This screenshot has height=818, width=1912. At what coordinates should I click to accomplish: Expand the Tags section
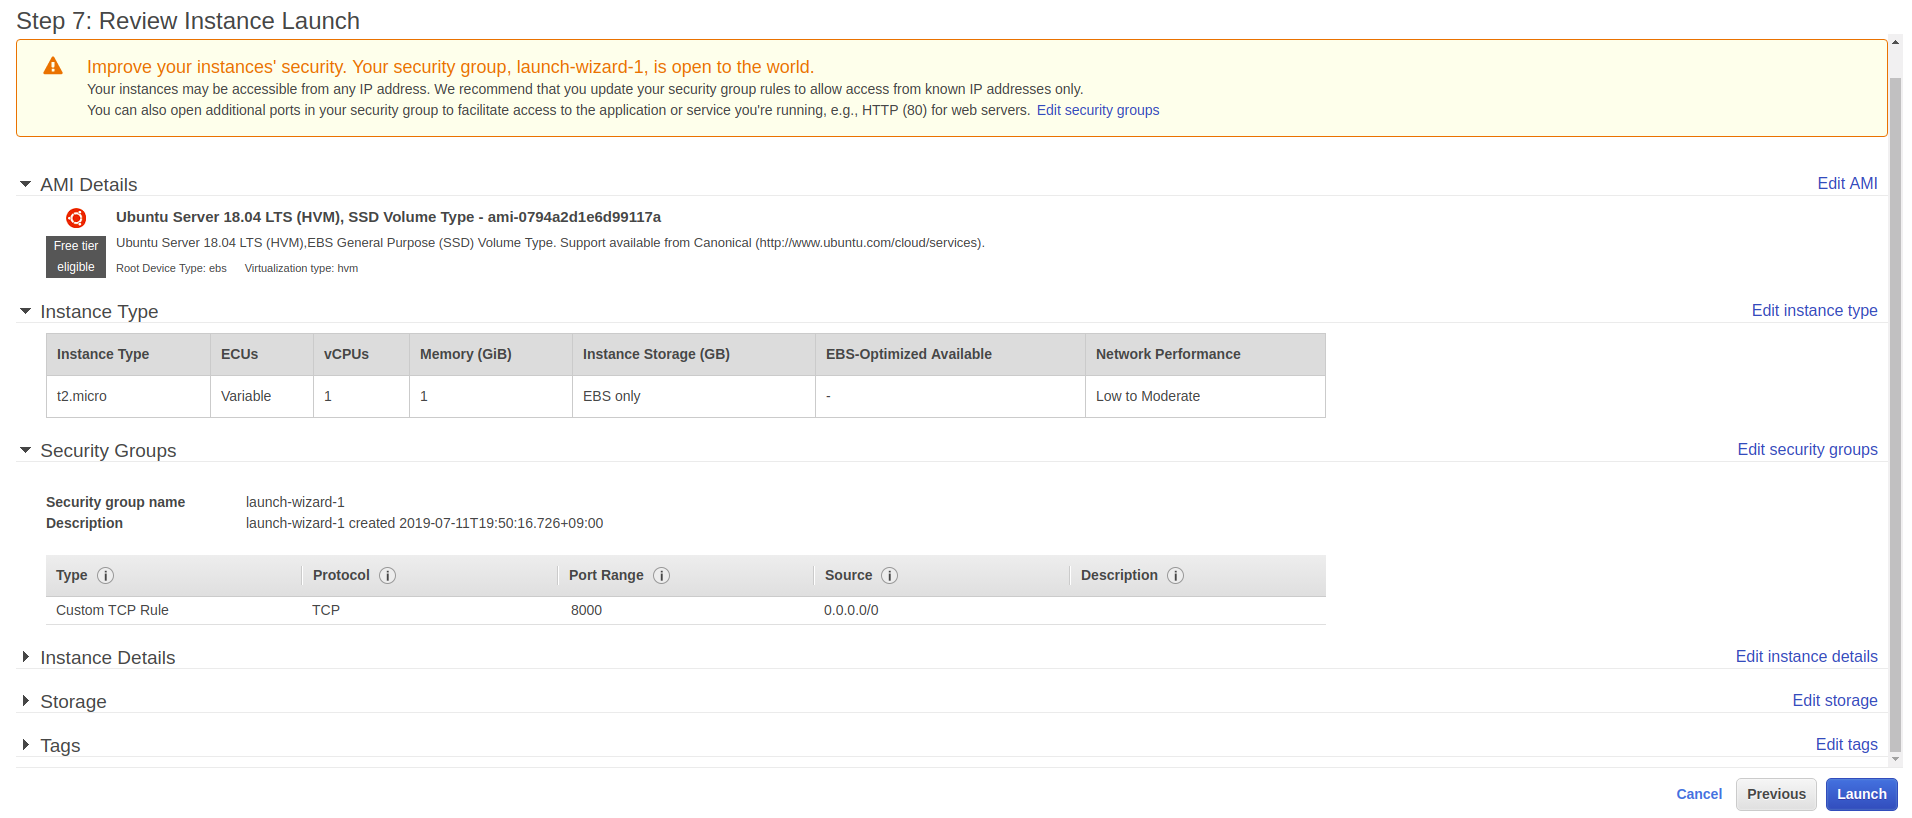pyautogui.click(x=25, y=745)
